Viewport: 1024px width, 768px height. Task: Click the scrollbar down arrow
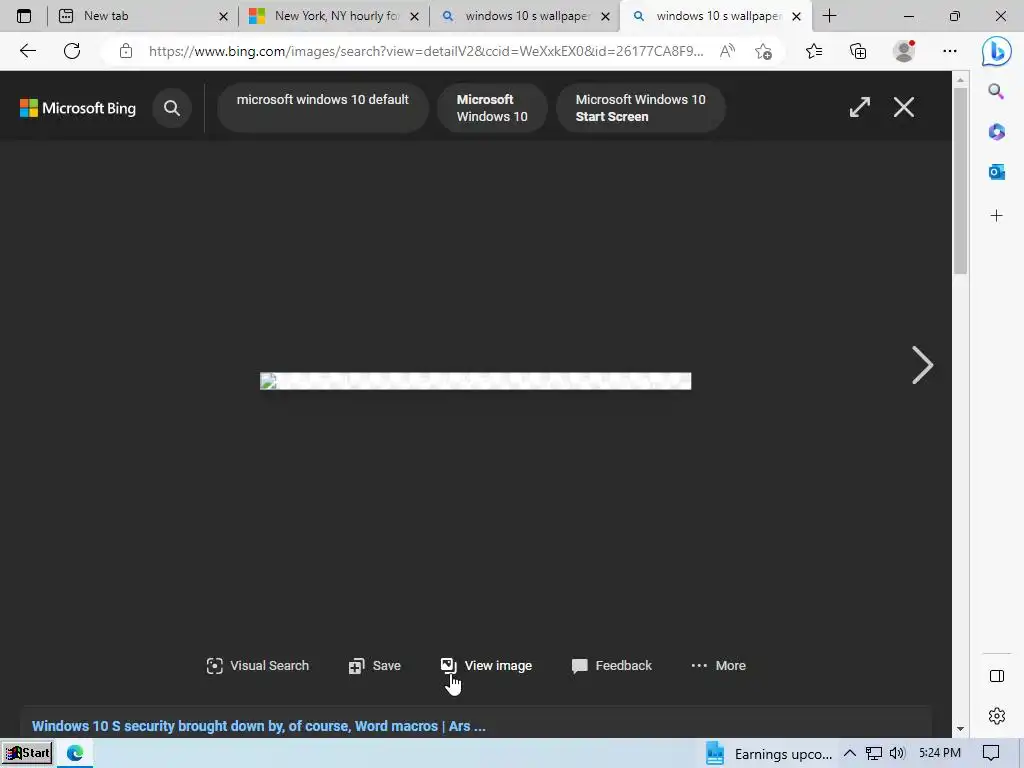pyautogui.click(x=960, y=728)
